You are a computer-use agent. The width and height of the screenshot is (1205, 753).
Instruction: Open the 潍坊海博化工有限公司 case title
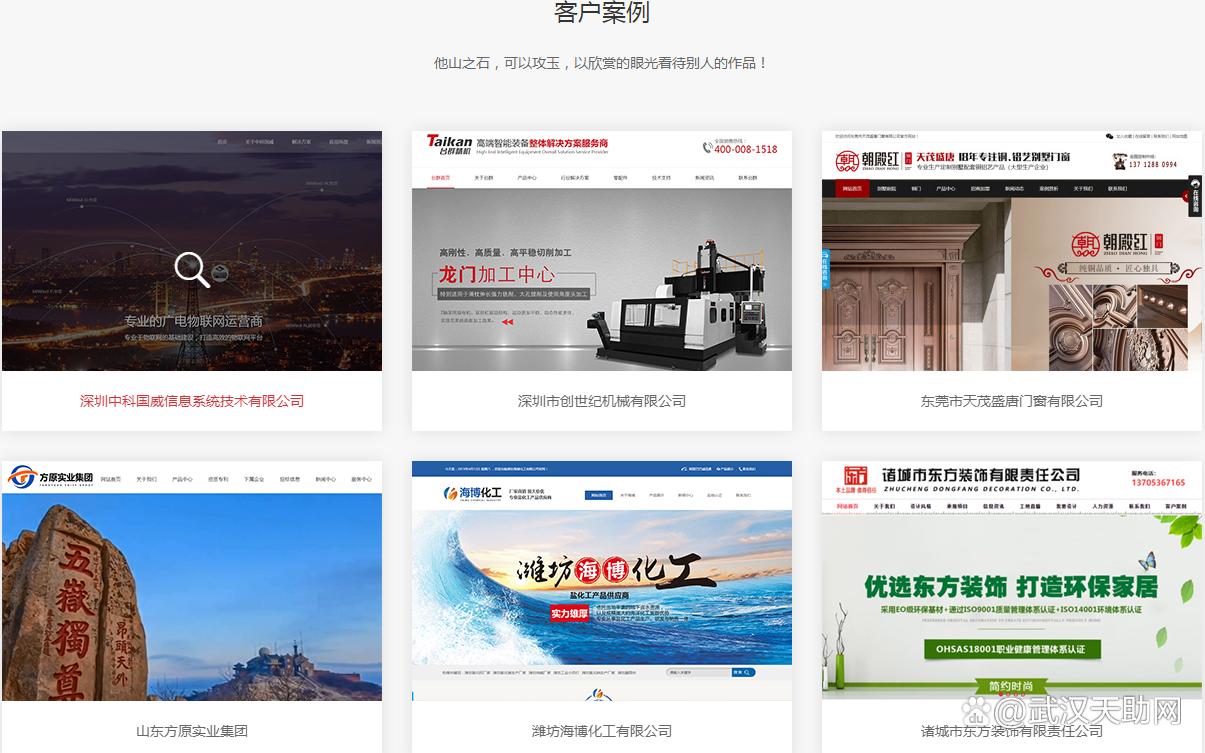tap(602, 731)
